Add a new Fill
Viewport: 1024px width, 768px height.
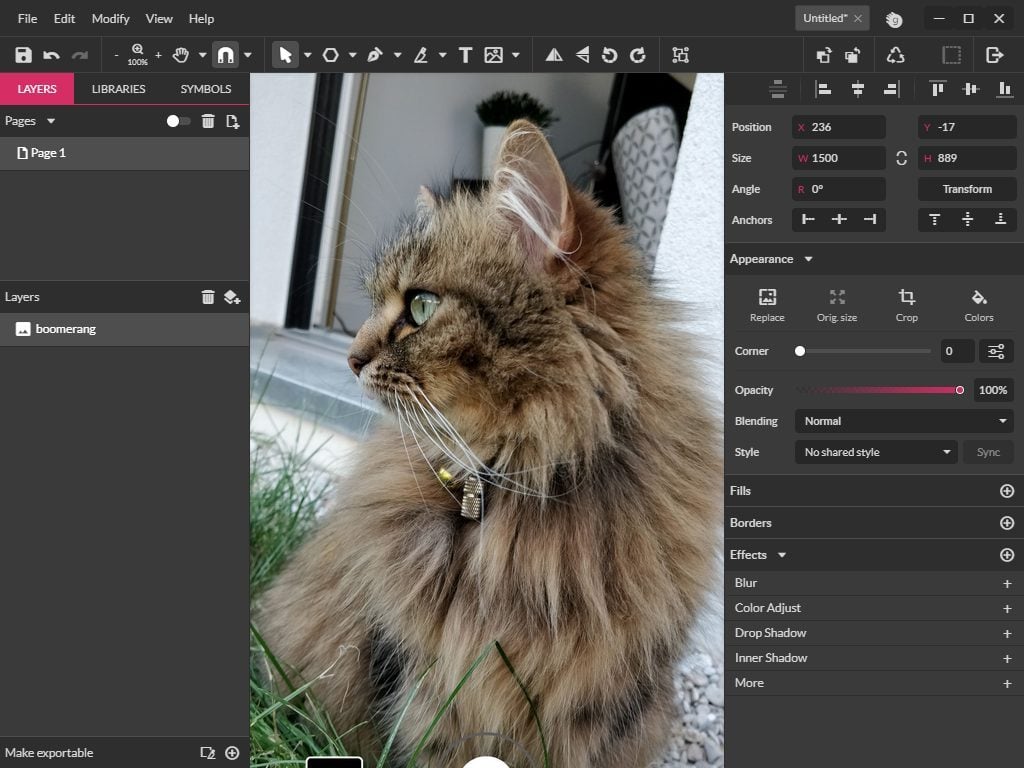tap(1007, 491)
